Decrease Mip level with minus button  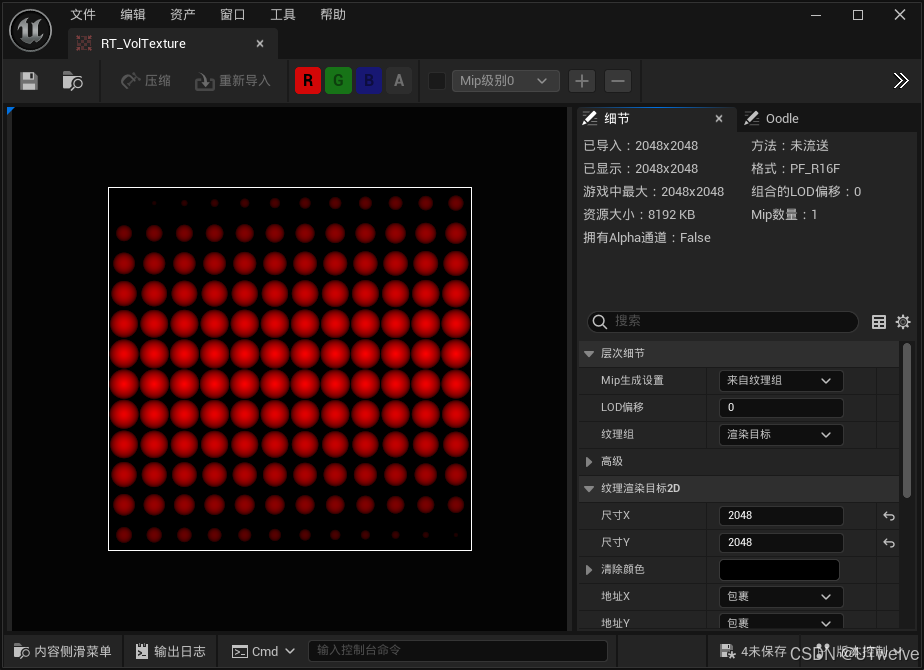click(618, 81)
